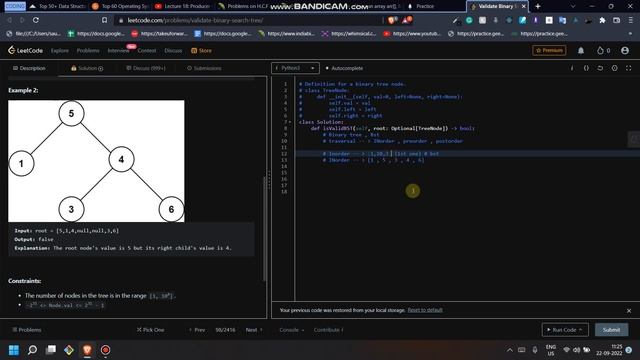Click the LeetCode logo

(x=25, y=50)
